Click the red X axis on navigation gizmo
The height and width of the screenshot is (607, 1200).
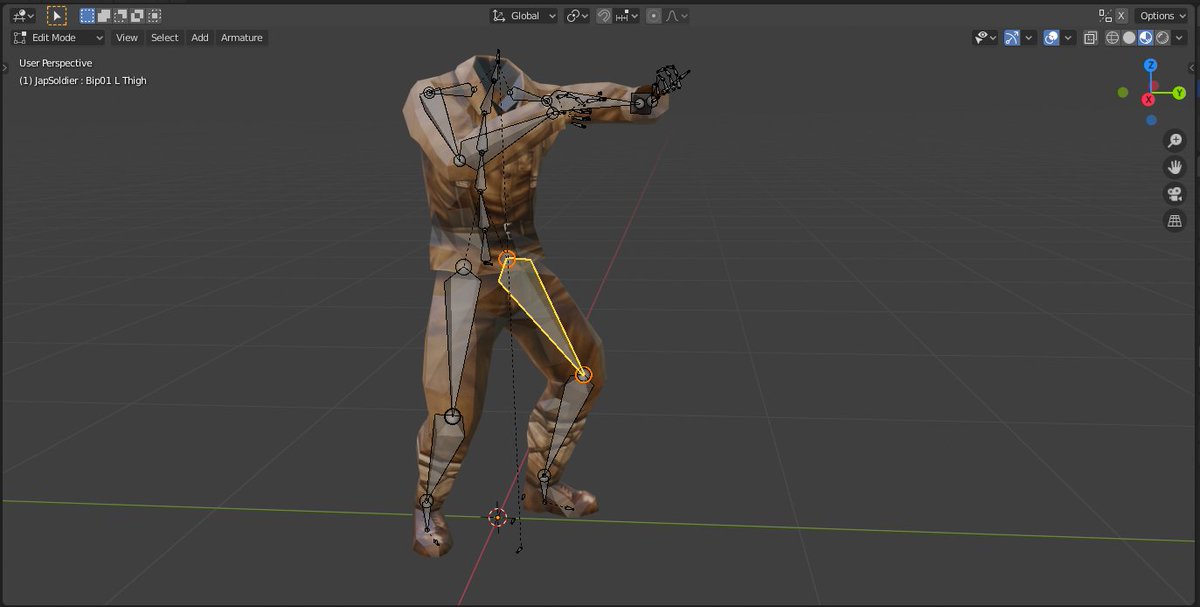1148,99
